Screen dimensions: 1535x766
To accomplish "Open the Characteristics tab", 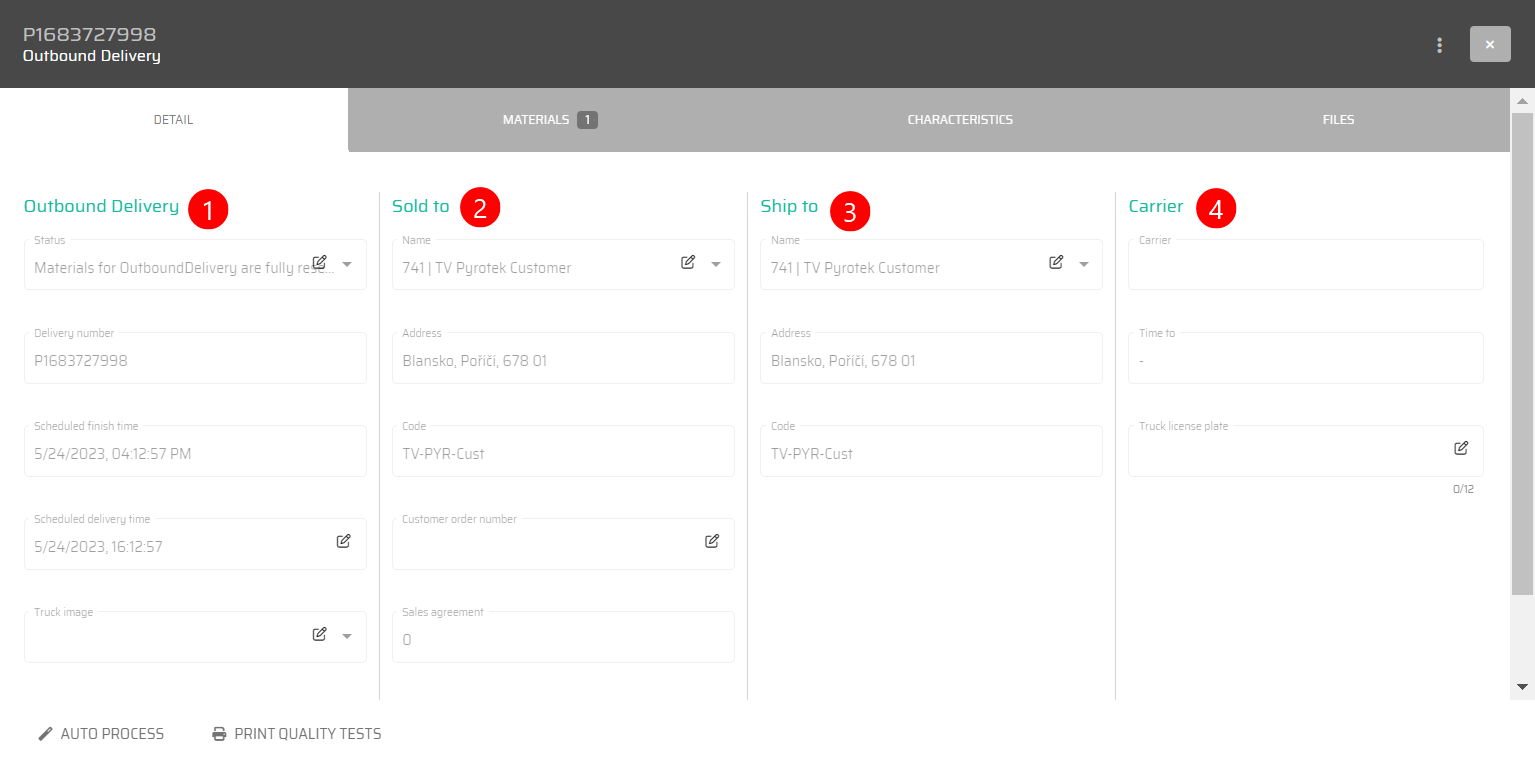I will point(959,119).
